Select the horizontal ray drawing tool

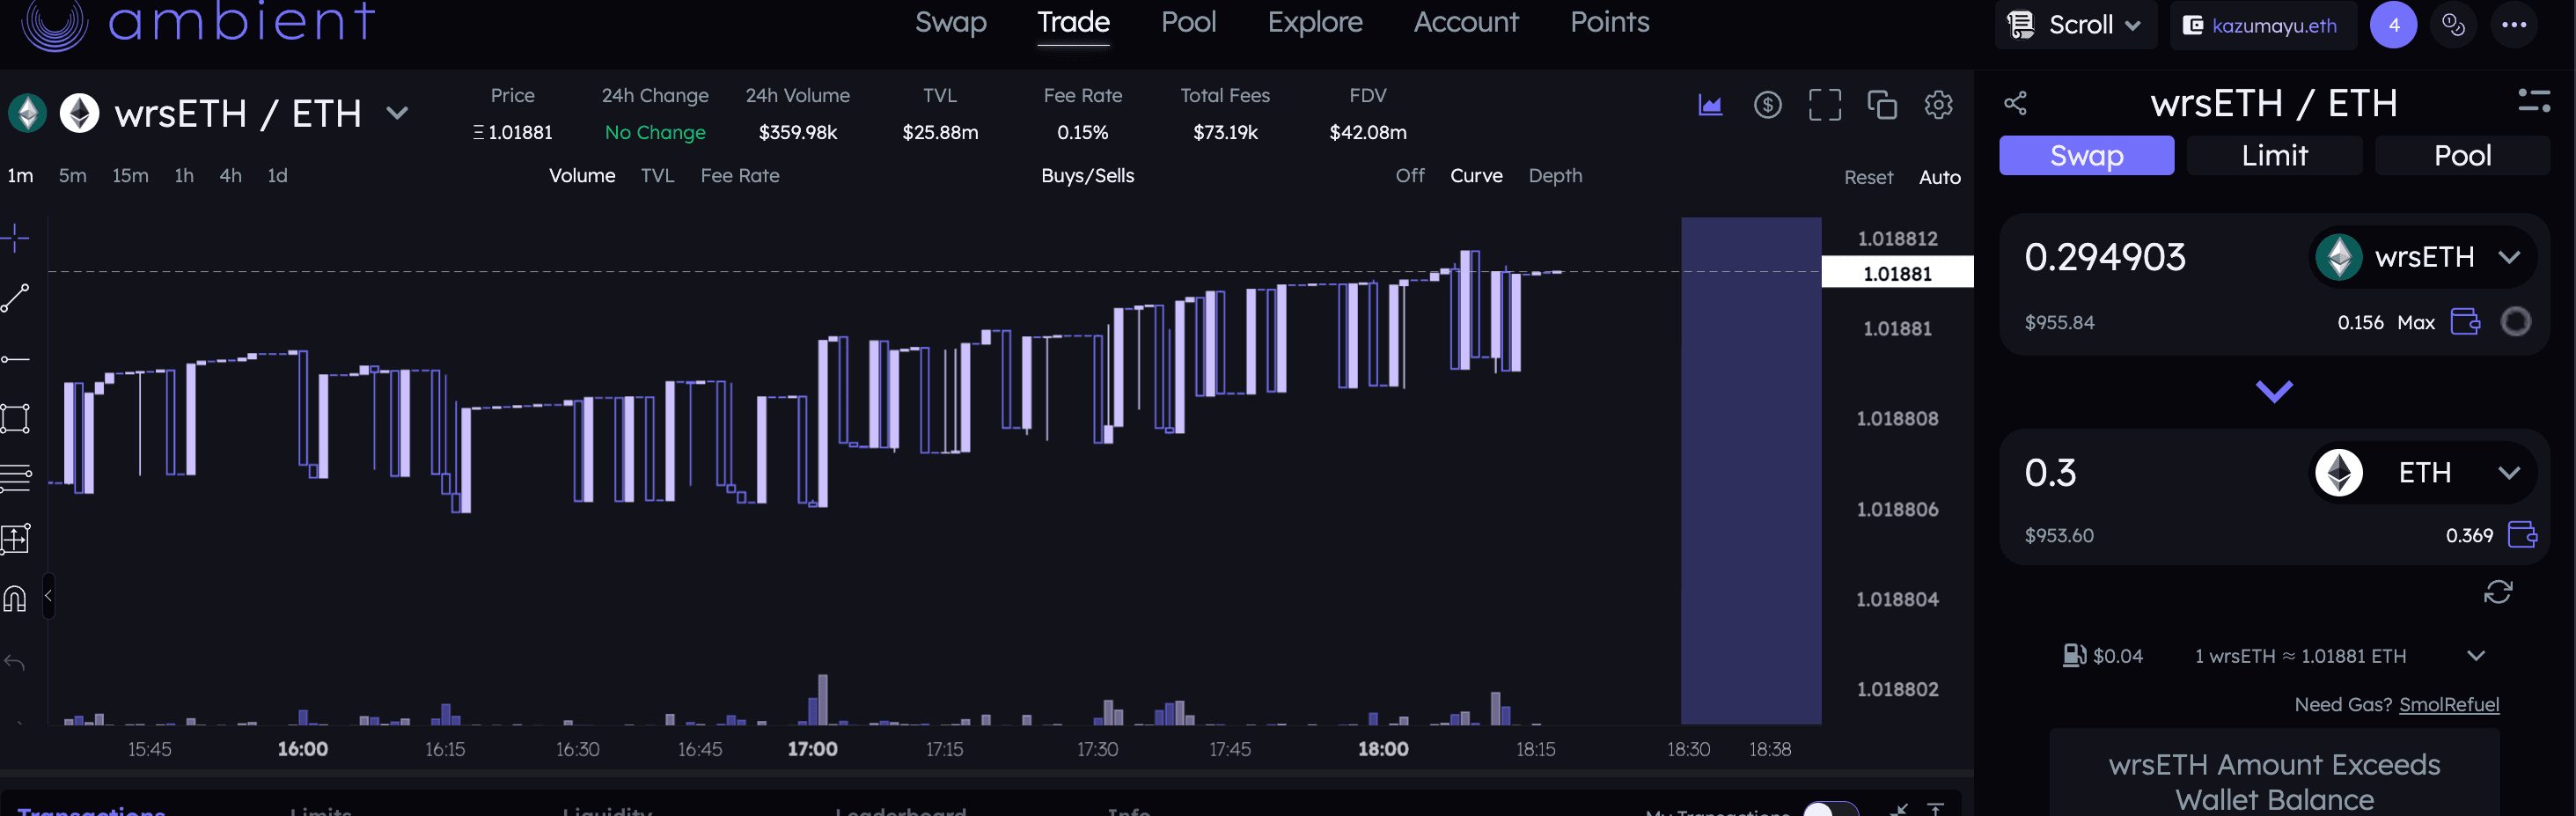(x=15, y=359)
